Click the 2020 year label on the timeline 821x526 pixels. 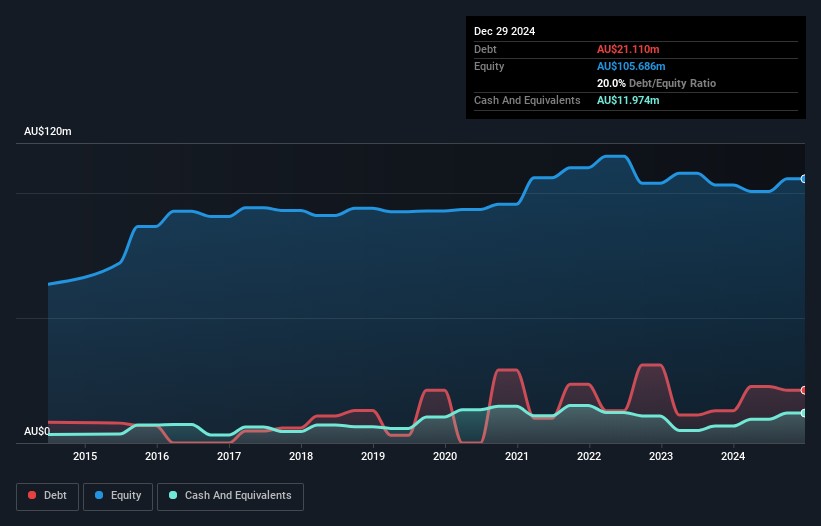click(445, 457)
